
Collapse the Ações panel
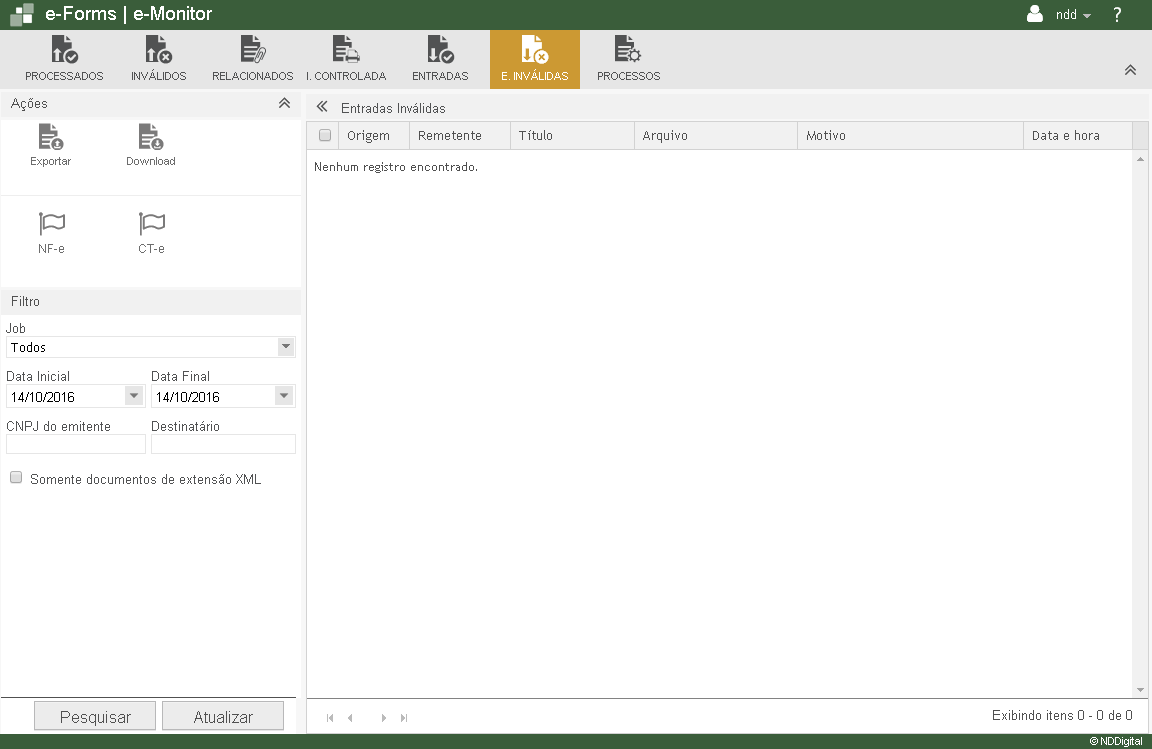click(284, 103)
